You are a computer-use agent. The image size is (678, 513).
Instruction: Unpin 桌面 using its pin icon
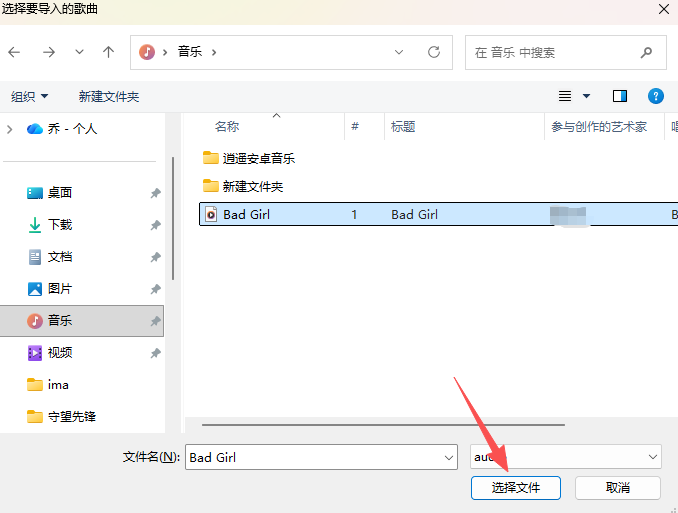click(x=155, y=193)
